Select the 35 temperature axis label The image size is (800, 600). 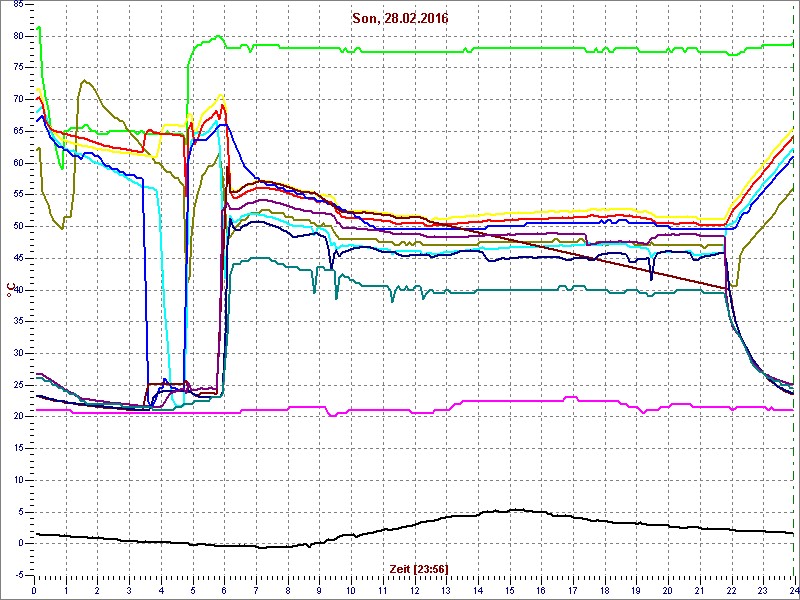click(18, 322)
